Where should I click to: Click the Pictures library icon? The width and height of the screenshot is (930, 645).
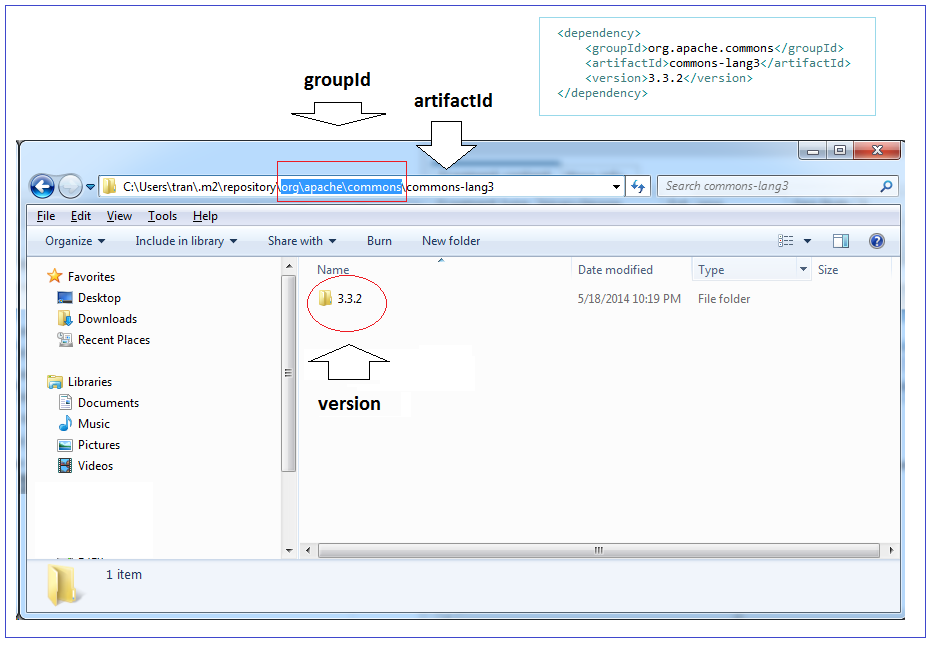point(65,445)
